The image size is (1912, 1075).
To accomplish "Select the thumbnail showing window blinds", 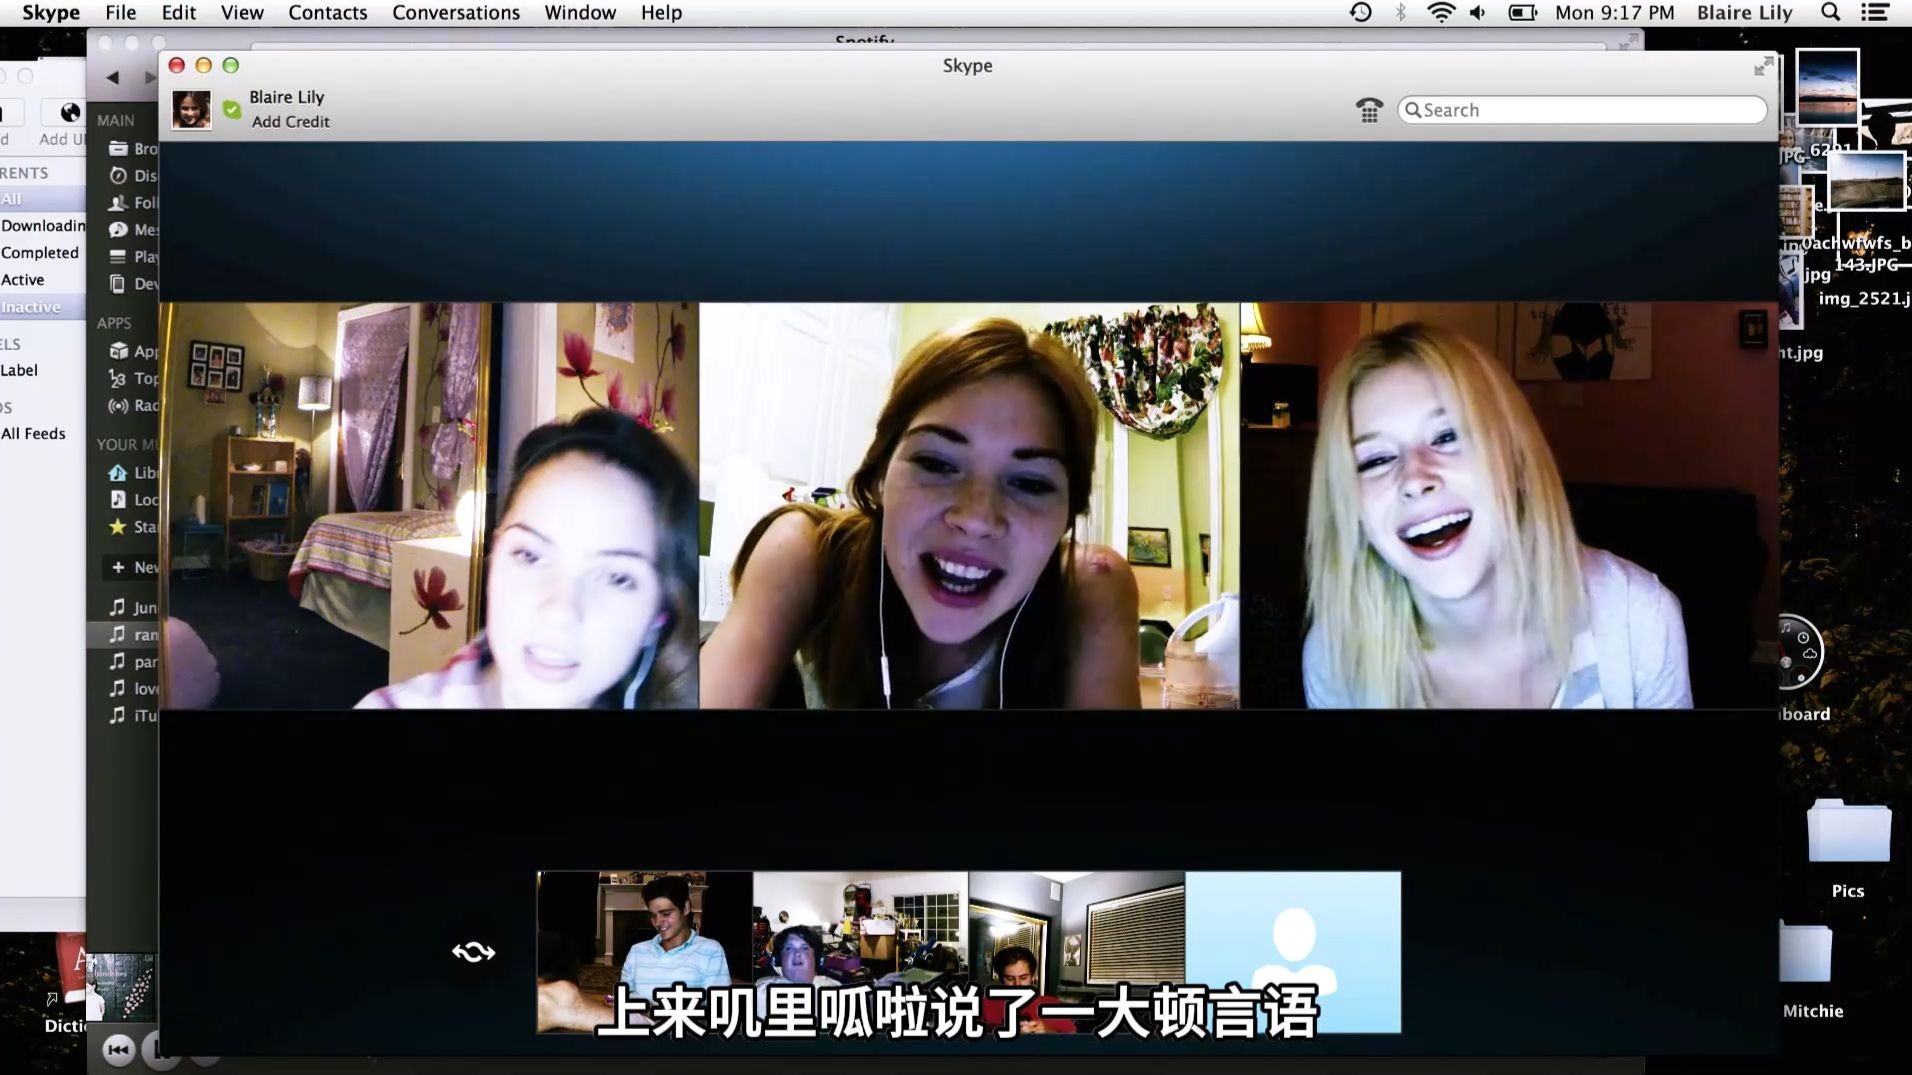I will (x=1077, y=952).
